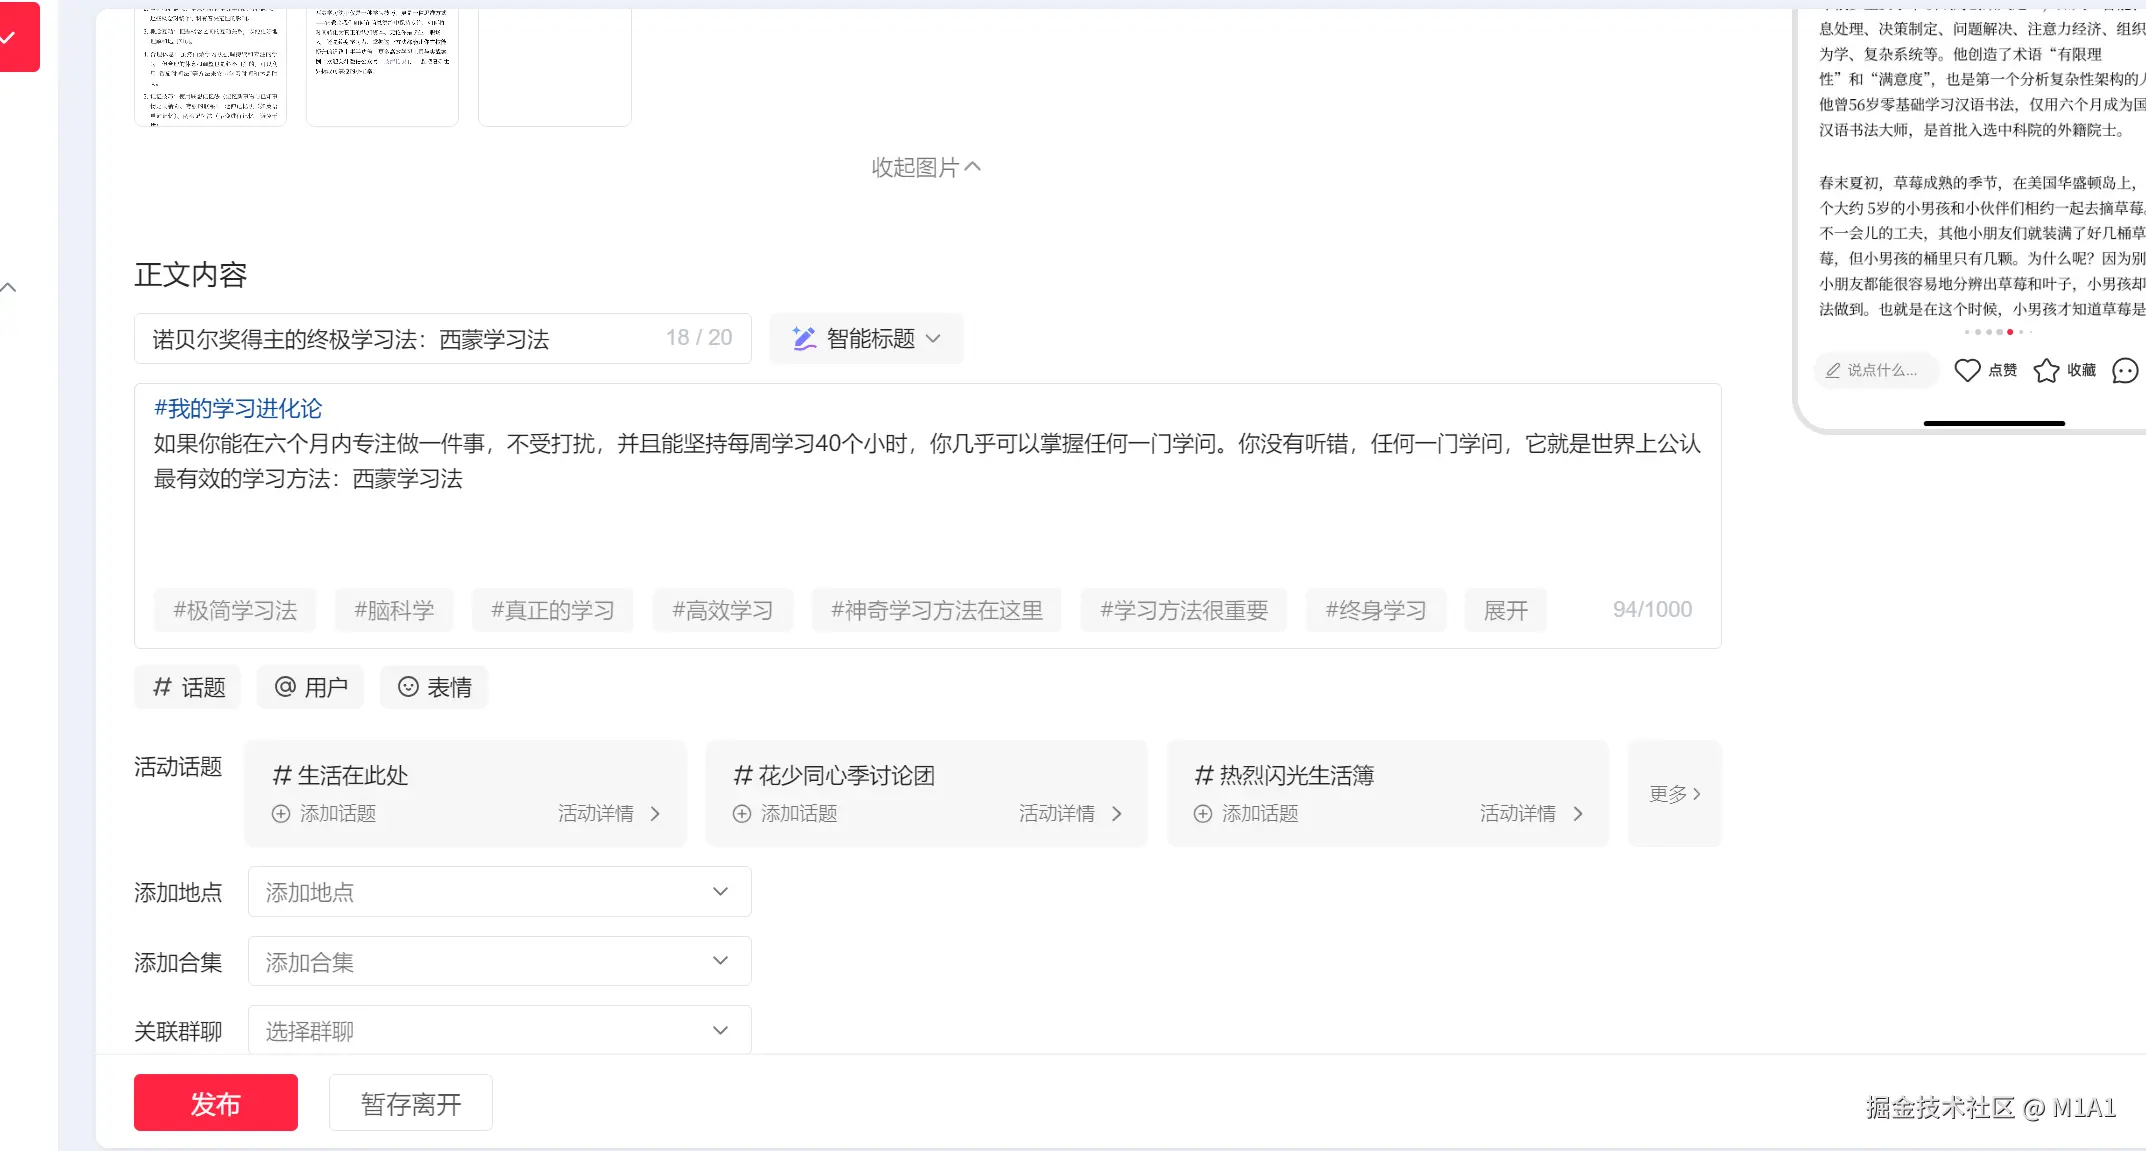Click the red 发布 publish button

click(215, 1103)
